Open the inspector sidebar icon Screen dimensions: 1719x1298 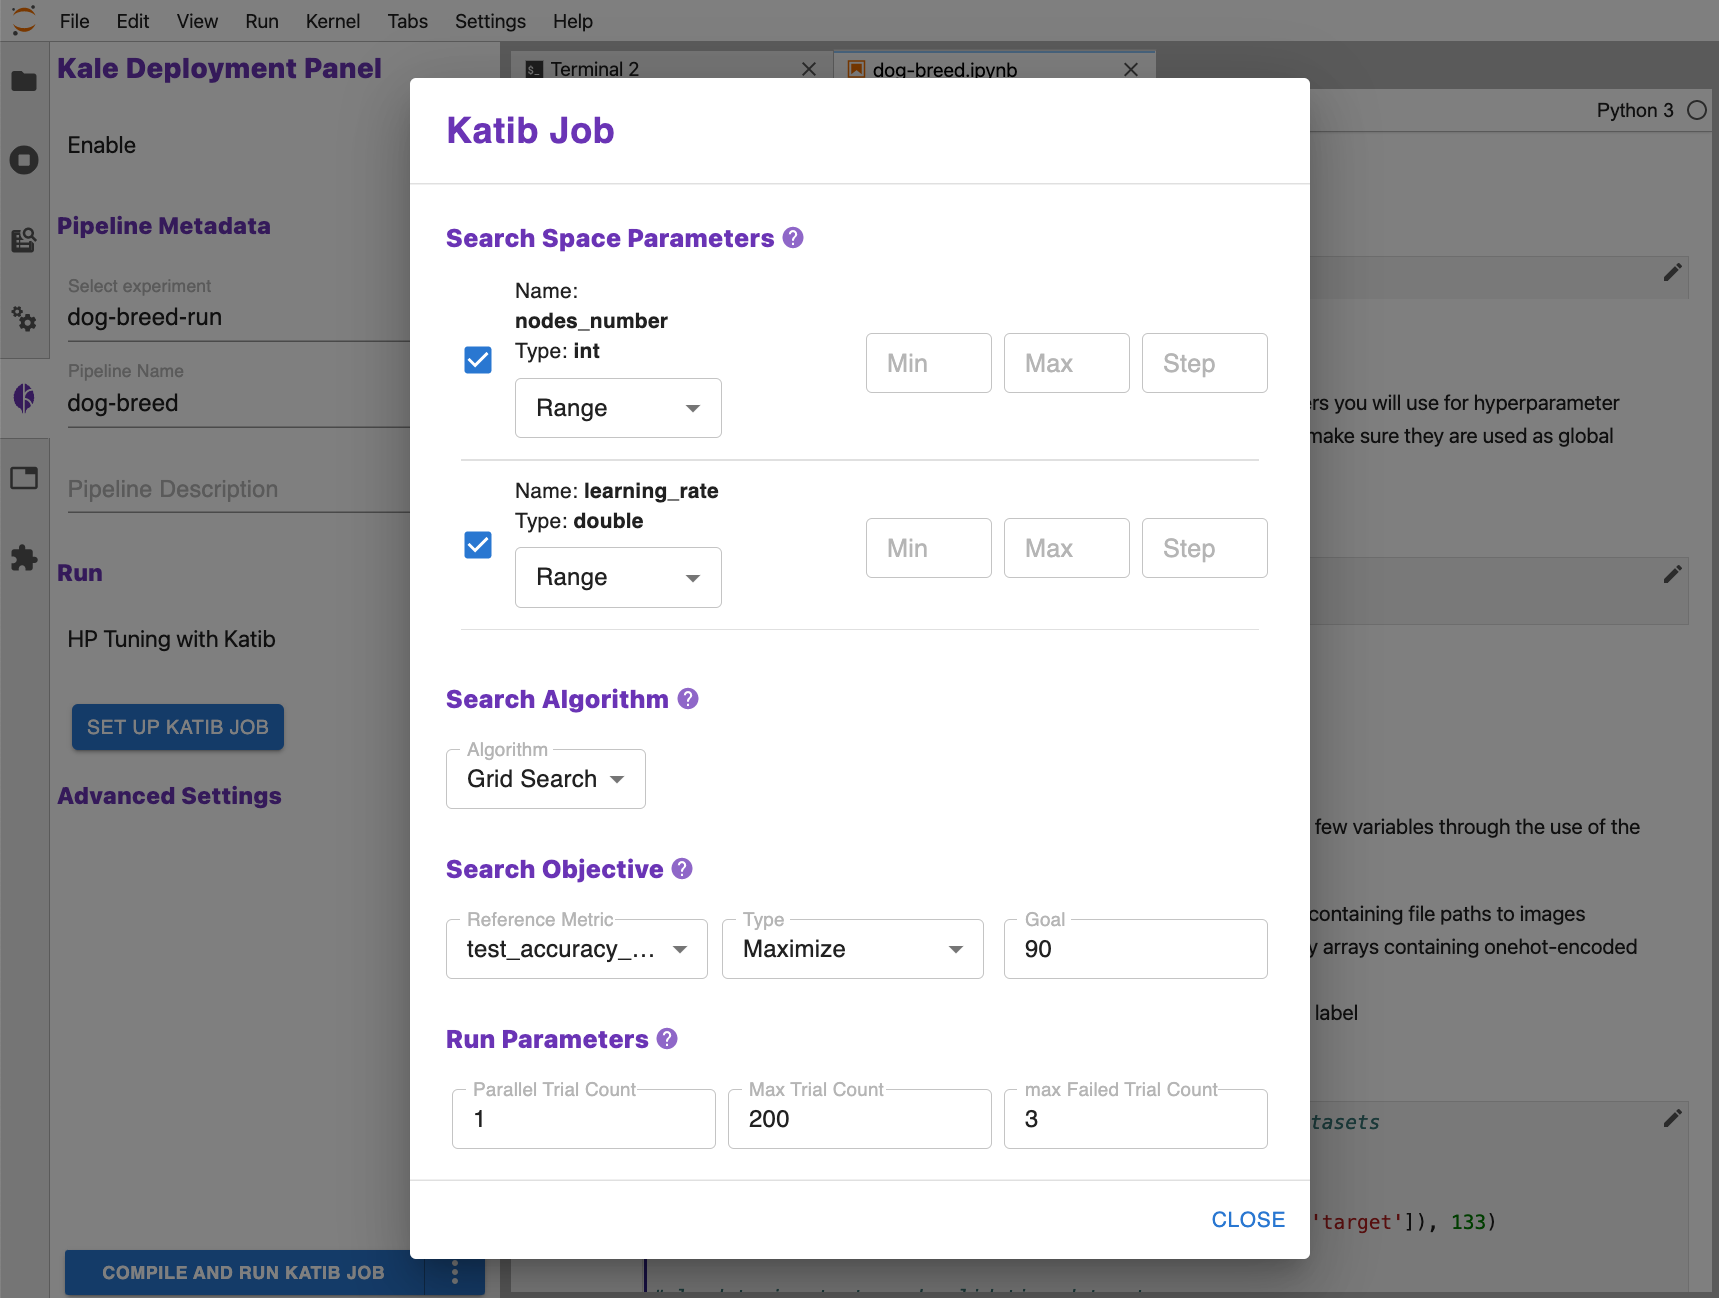click(x=24, y=240)
